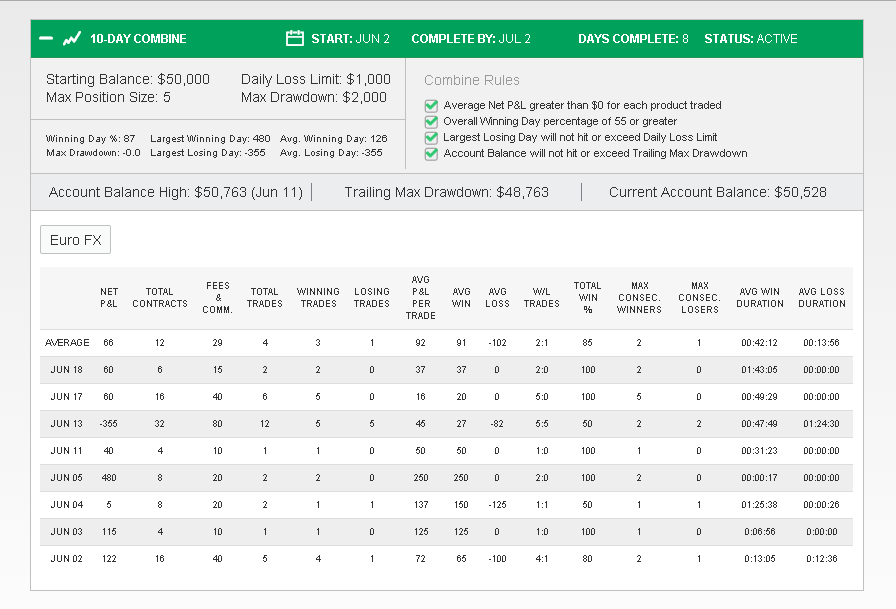Click the 00:00:17 avg win duration for JUN 05

click(759, 478)
